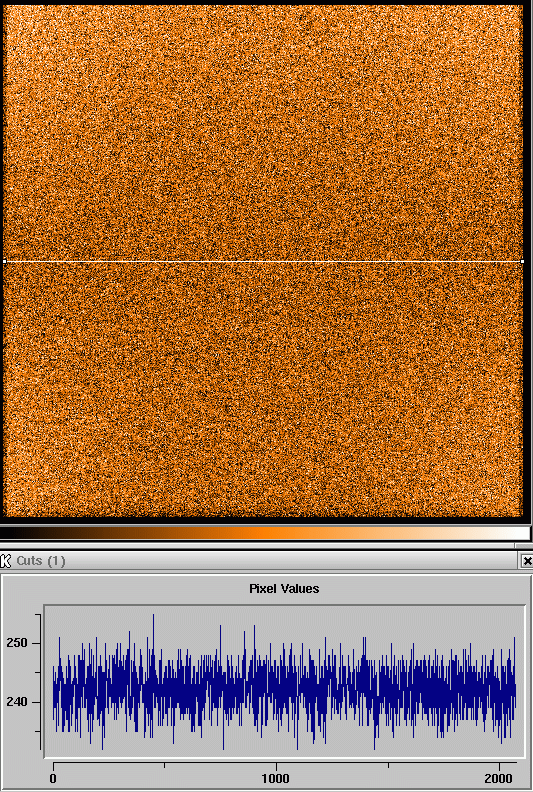The width and height of the screenshot is (533, 792).
Task: Select the left endpoint handle of cut line
Action: 5,261
